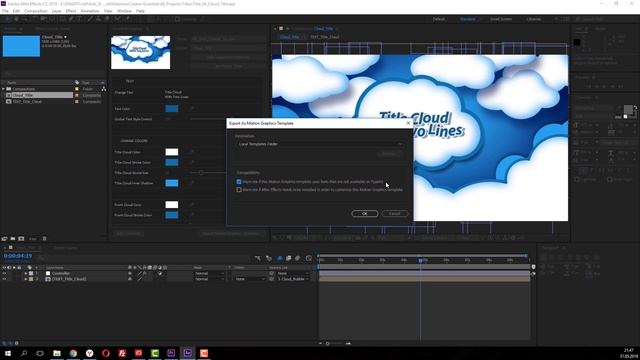Uncheck the warning about fonts unavailable on Typekit
This screenshot has height=360, width=640.
(239, 182)
